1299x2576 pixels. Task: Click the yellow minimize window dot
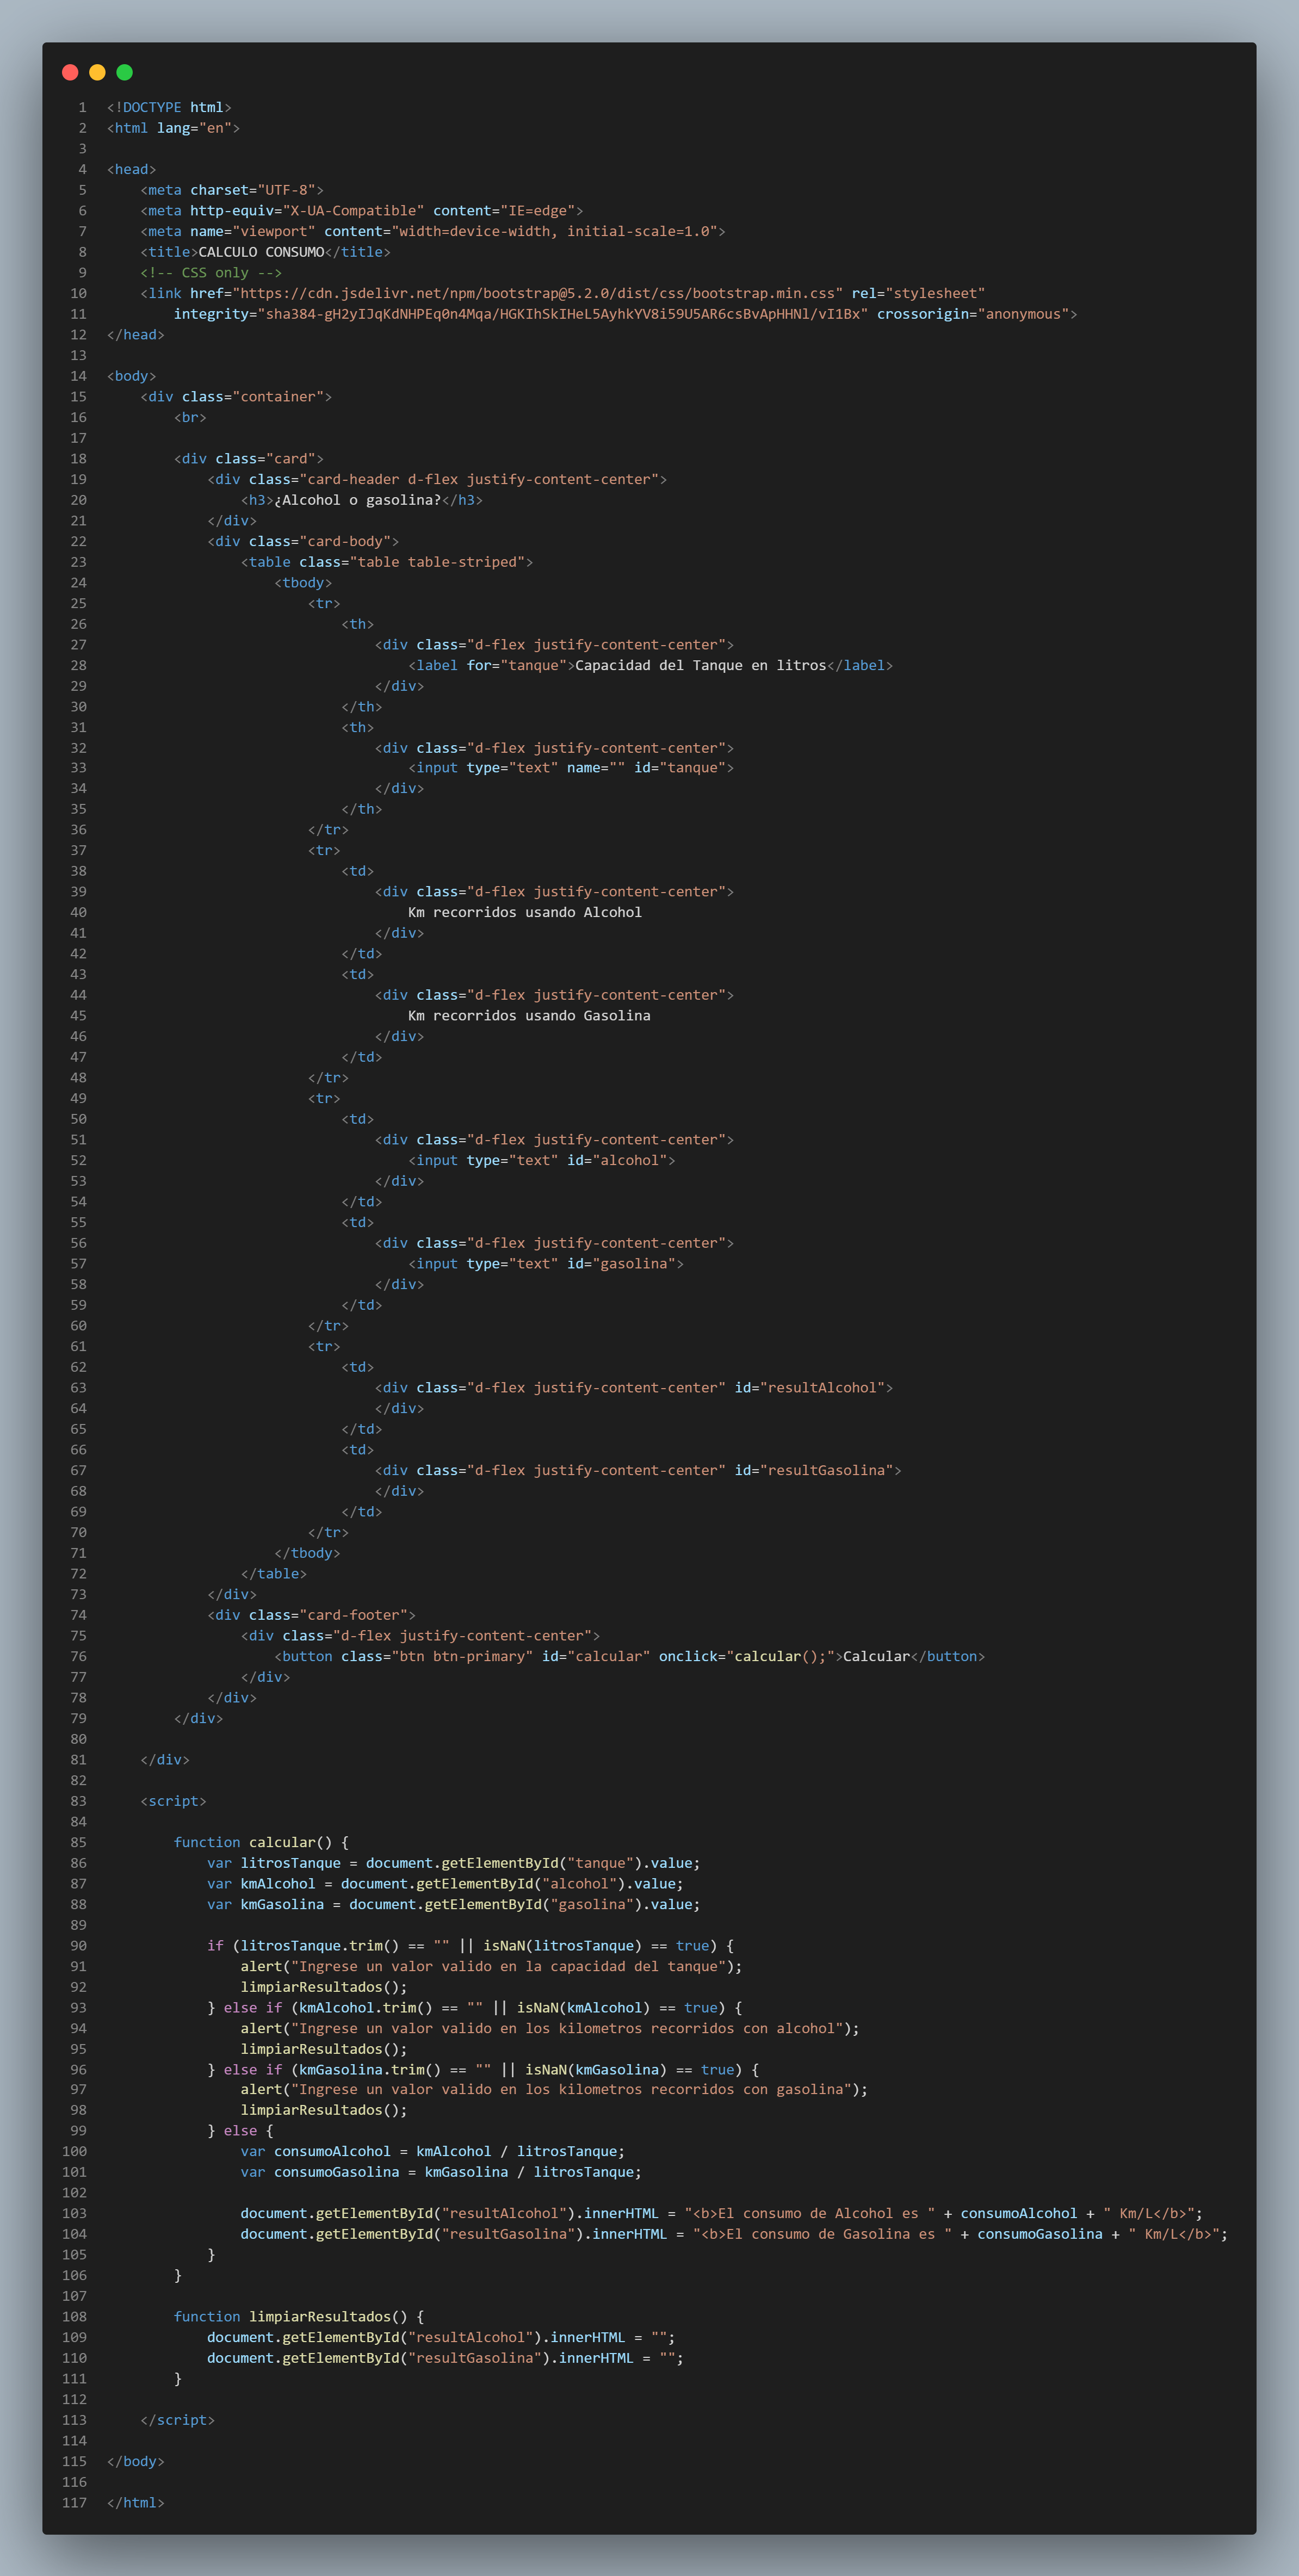point(97,72)
